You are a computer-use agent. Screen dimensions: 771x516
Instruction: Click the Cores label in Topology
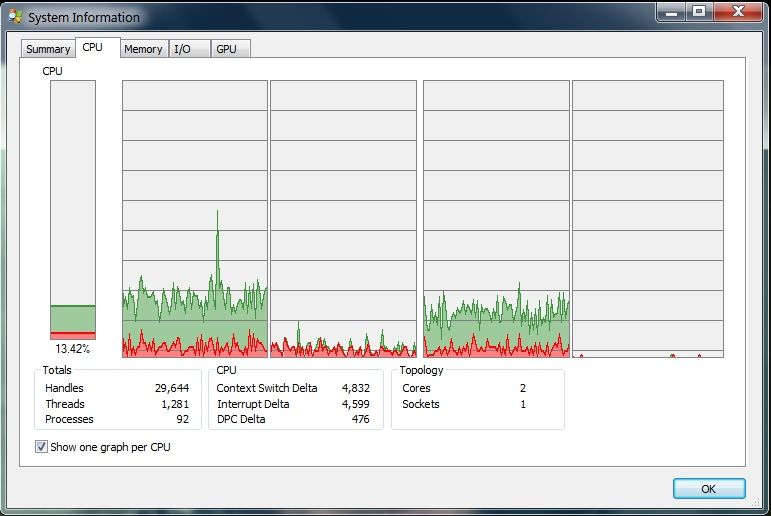(x=416, y=388)
